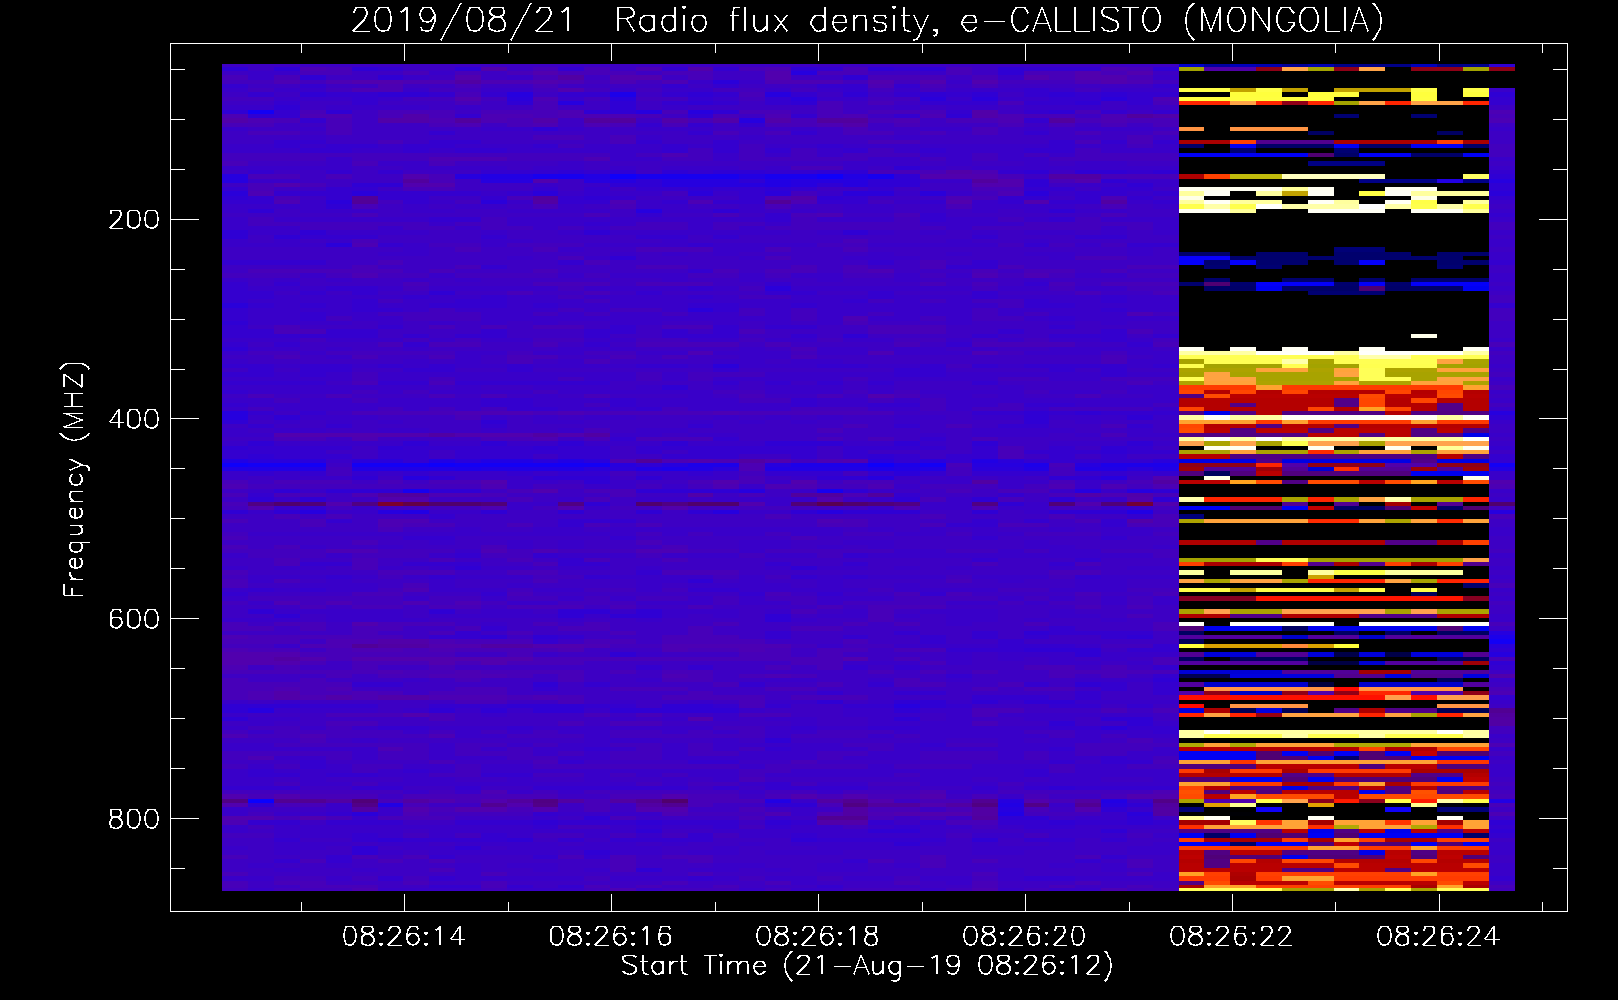Click the 08:26:18 time tick label
Viewport: 1618px width, 1000px height.
[x=818, y=937]
